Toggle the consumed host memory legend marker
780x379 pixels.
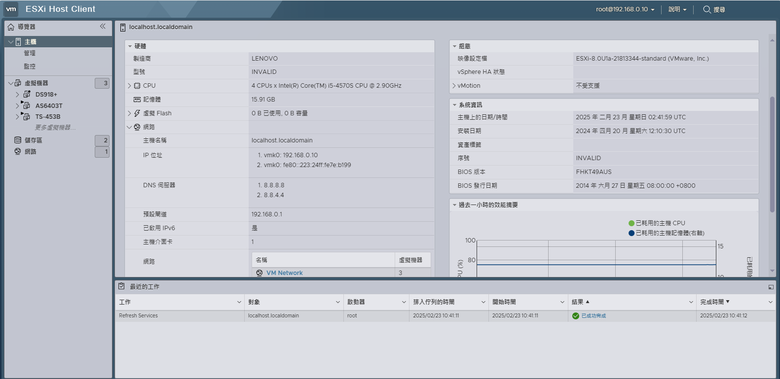(632, 233)
